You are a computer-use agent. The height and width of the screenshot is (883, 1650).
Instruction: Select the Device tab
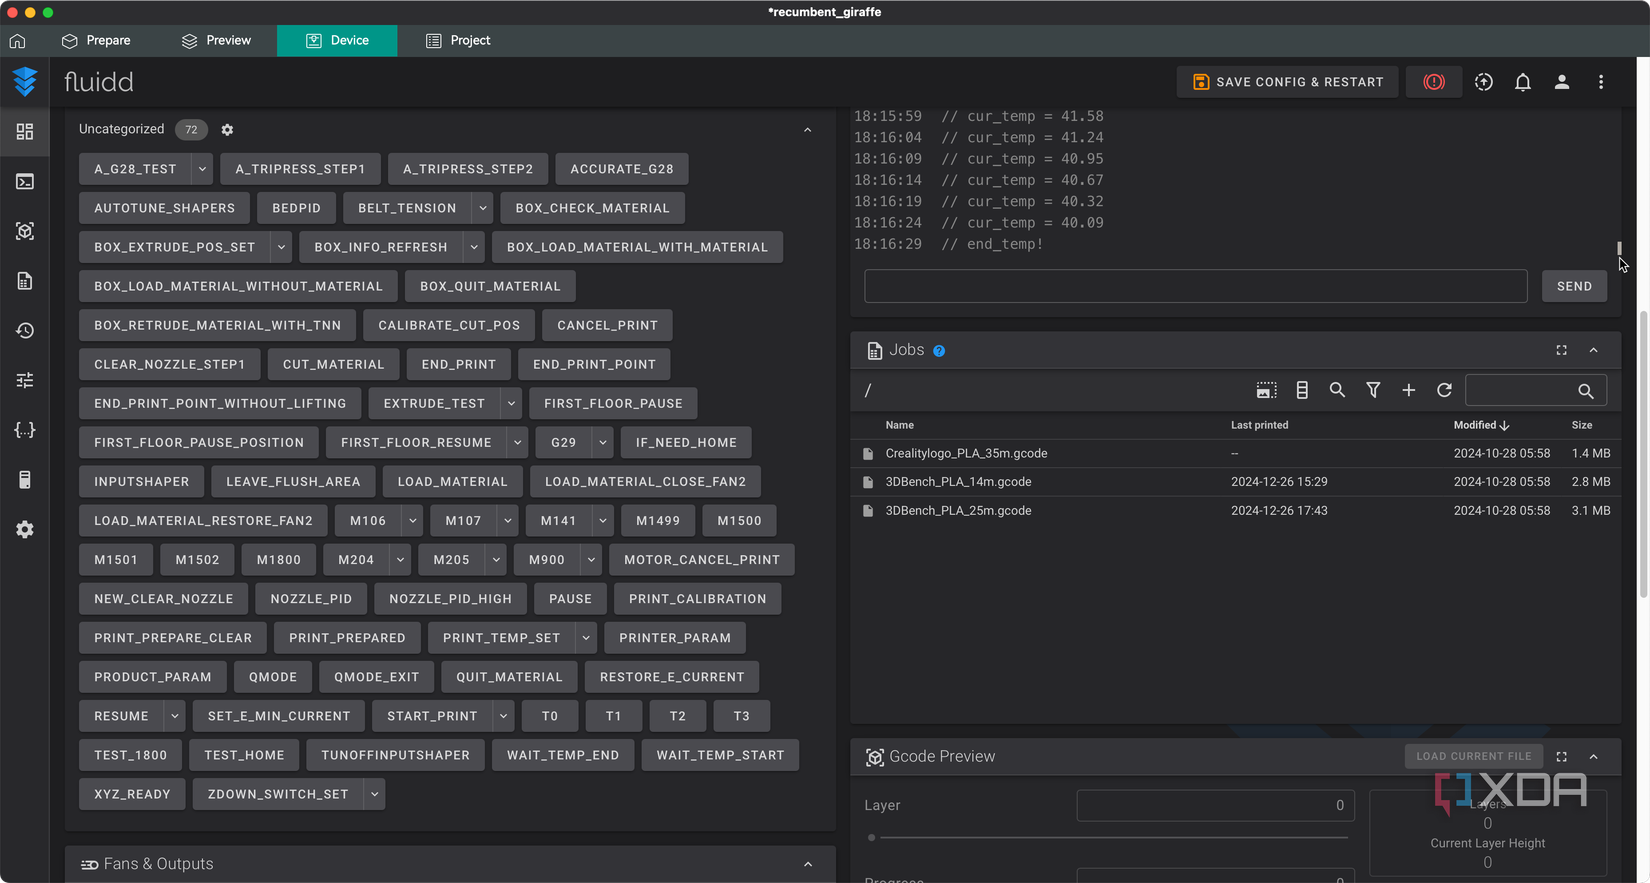337,41
